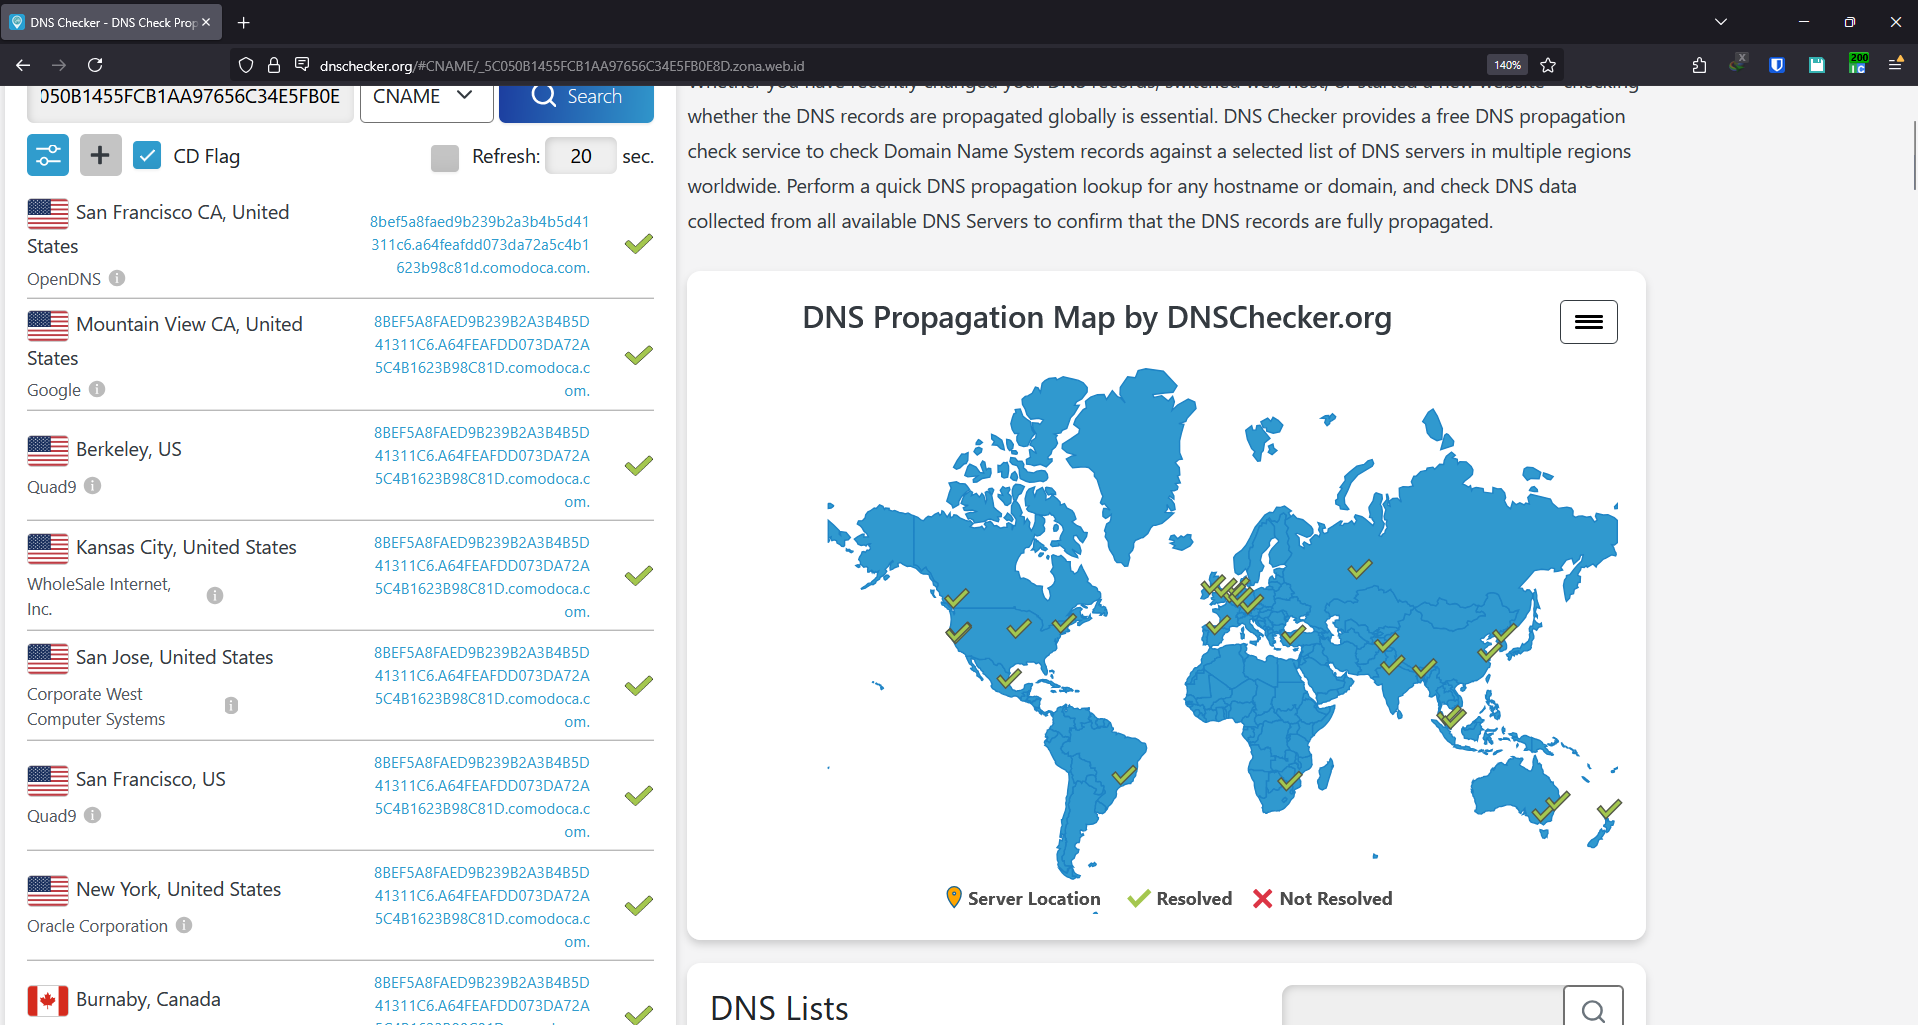Click the Search button

click(x=576, y=97)
